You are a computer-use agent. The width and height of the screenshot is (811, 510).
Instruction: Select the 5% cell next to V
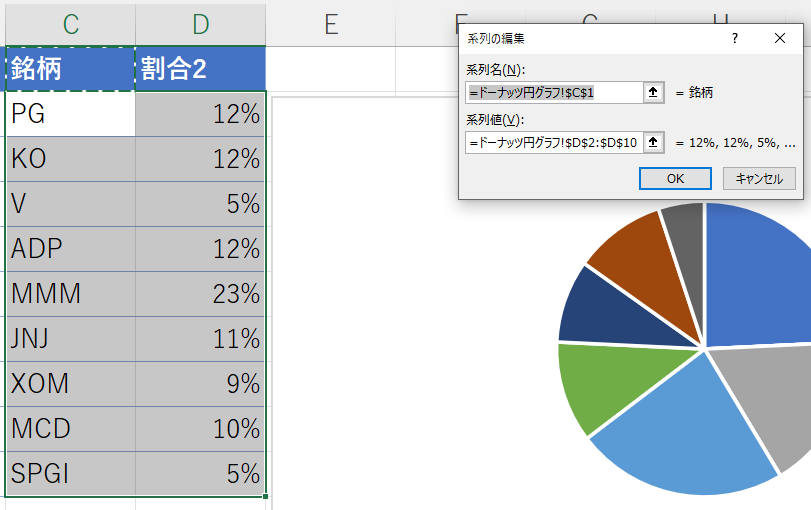point(201,204)
